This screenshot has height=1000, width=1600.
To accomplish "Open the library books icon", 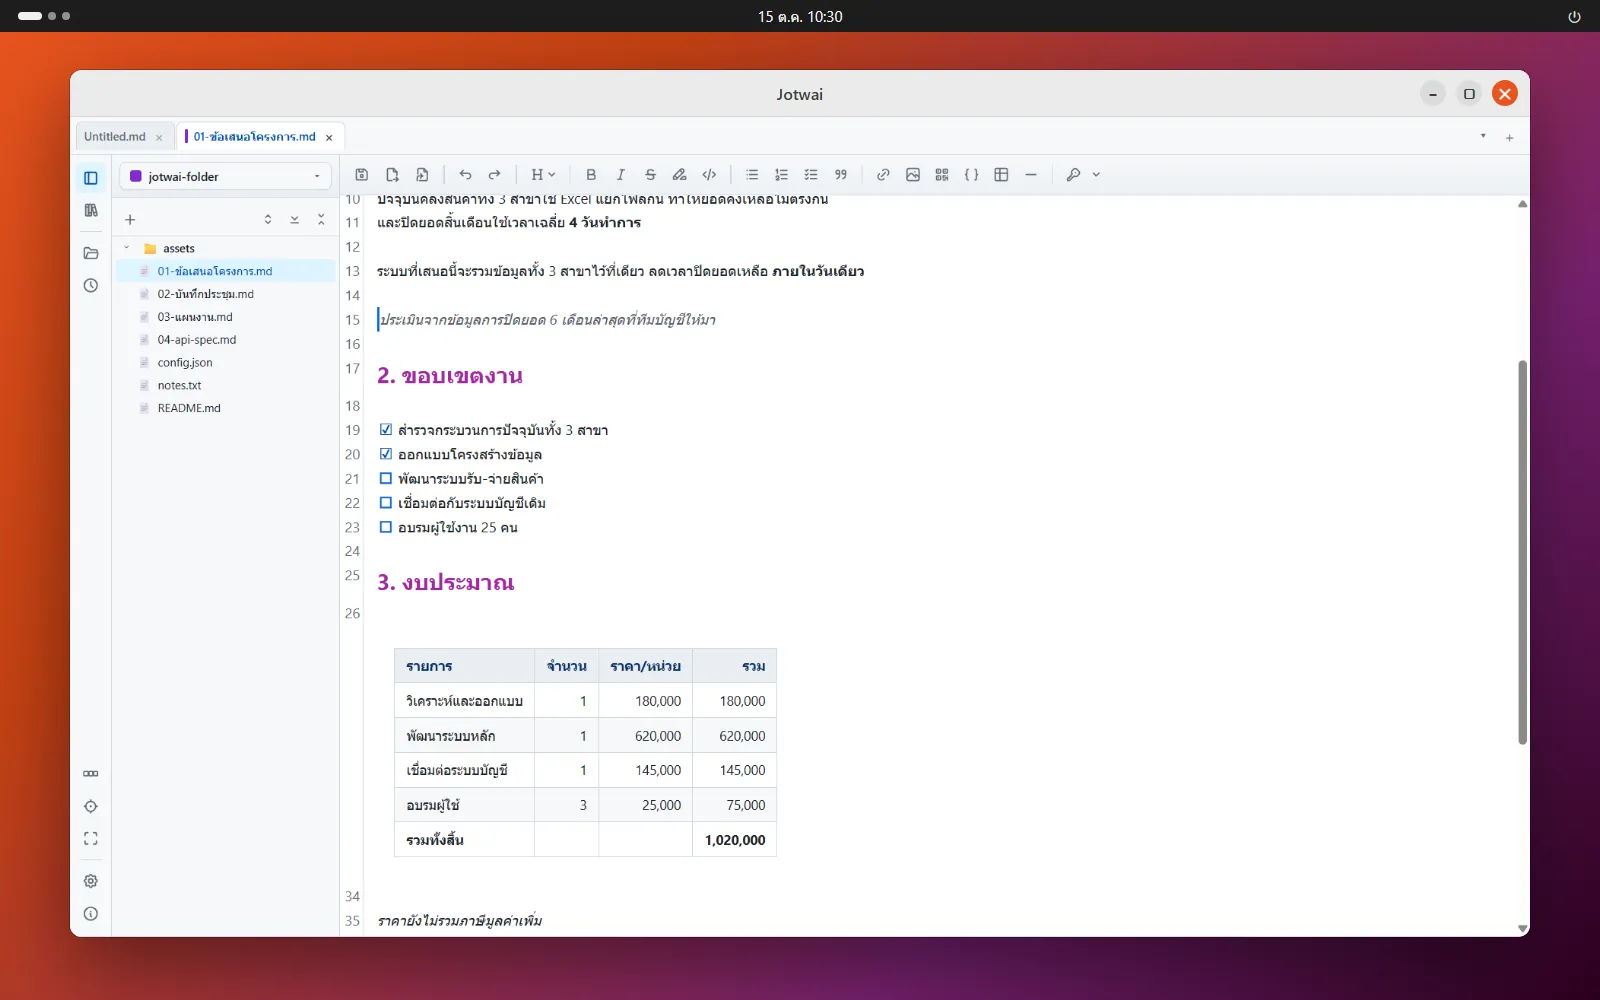I will (x=91, y=210).
